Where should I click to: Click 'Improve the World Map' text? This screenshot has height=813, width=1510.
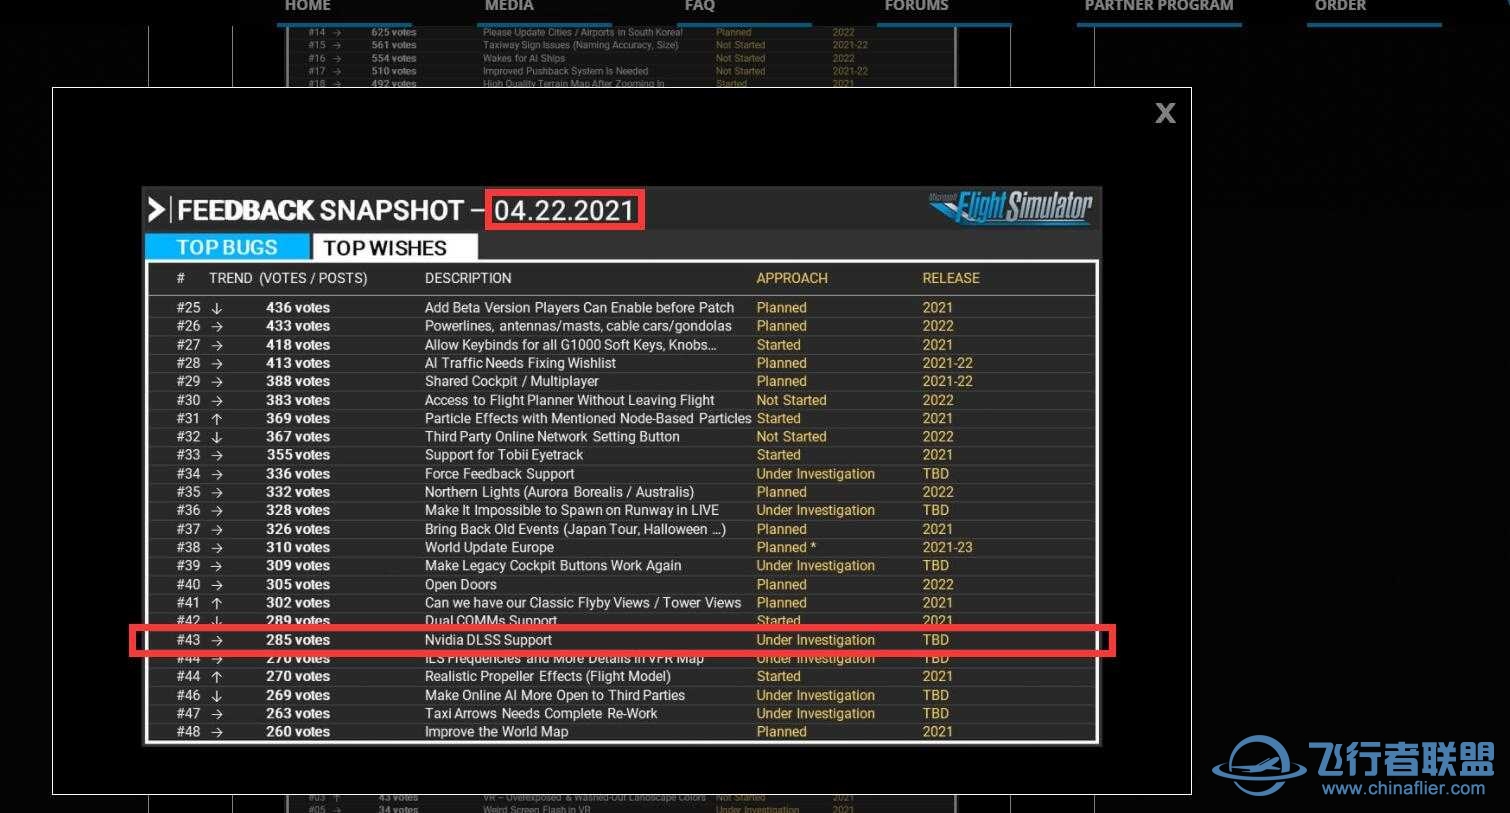click(496, 732)
